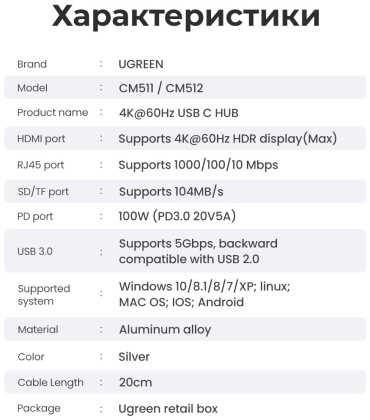Image resolution: width=370 pixels, height=420 pixels.
Task: Click the Supported system label
Action: coord(44,295)
